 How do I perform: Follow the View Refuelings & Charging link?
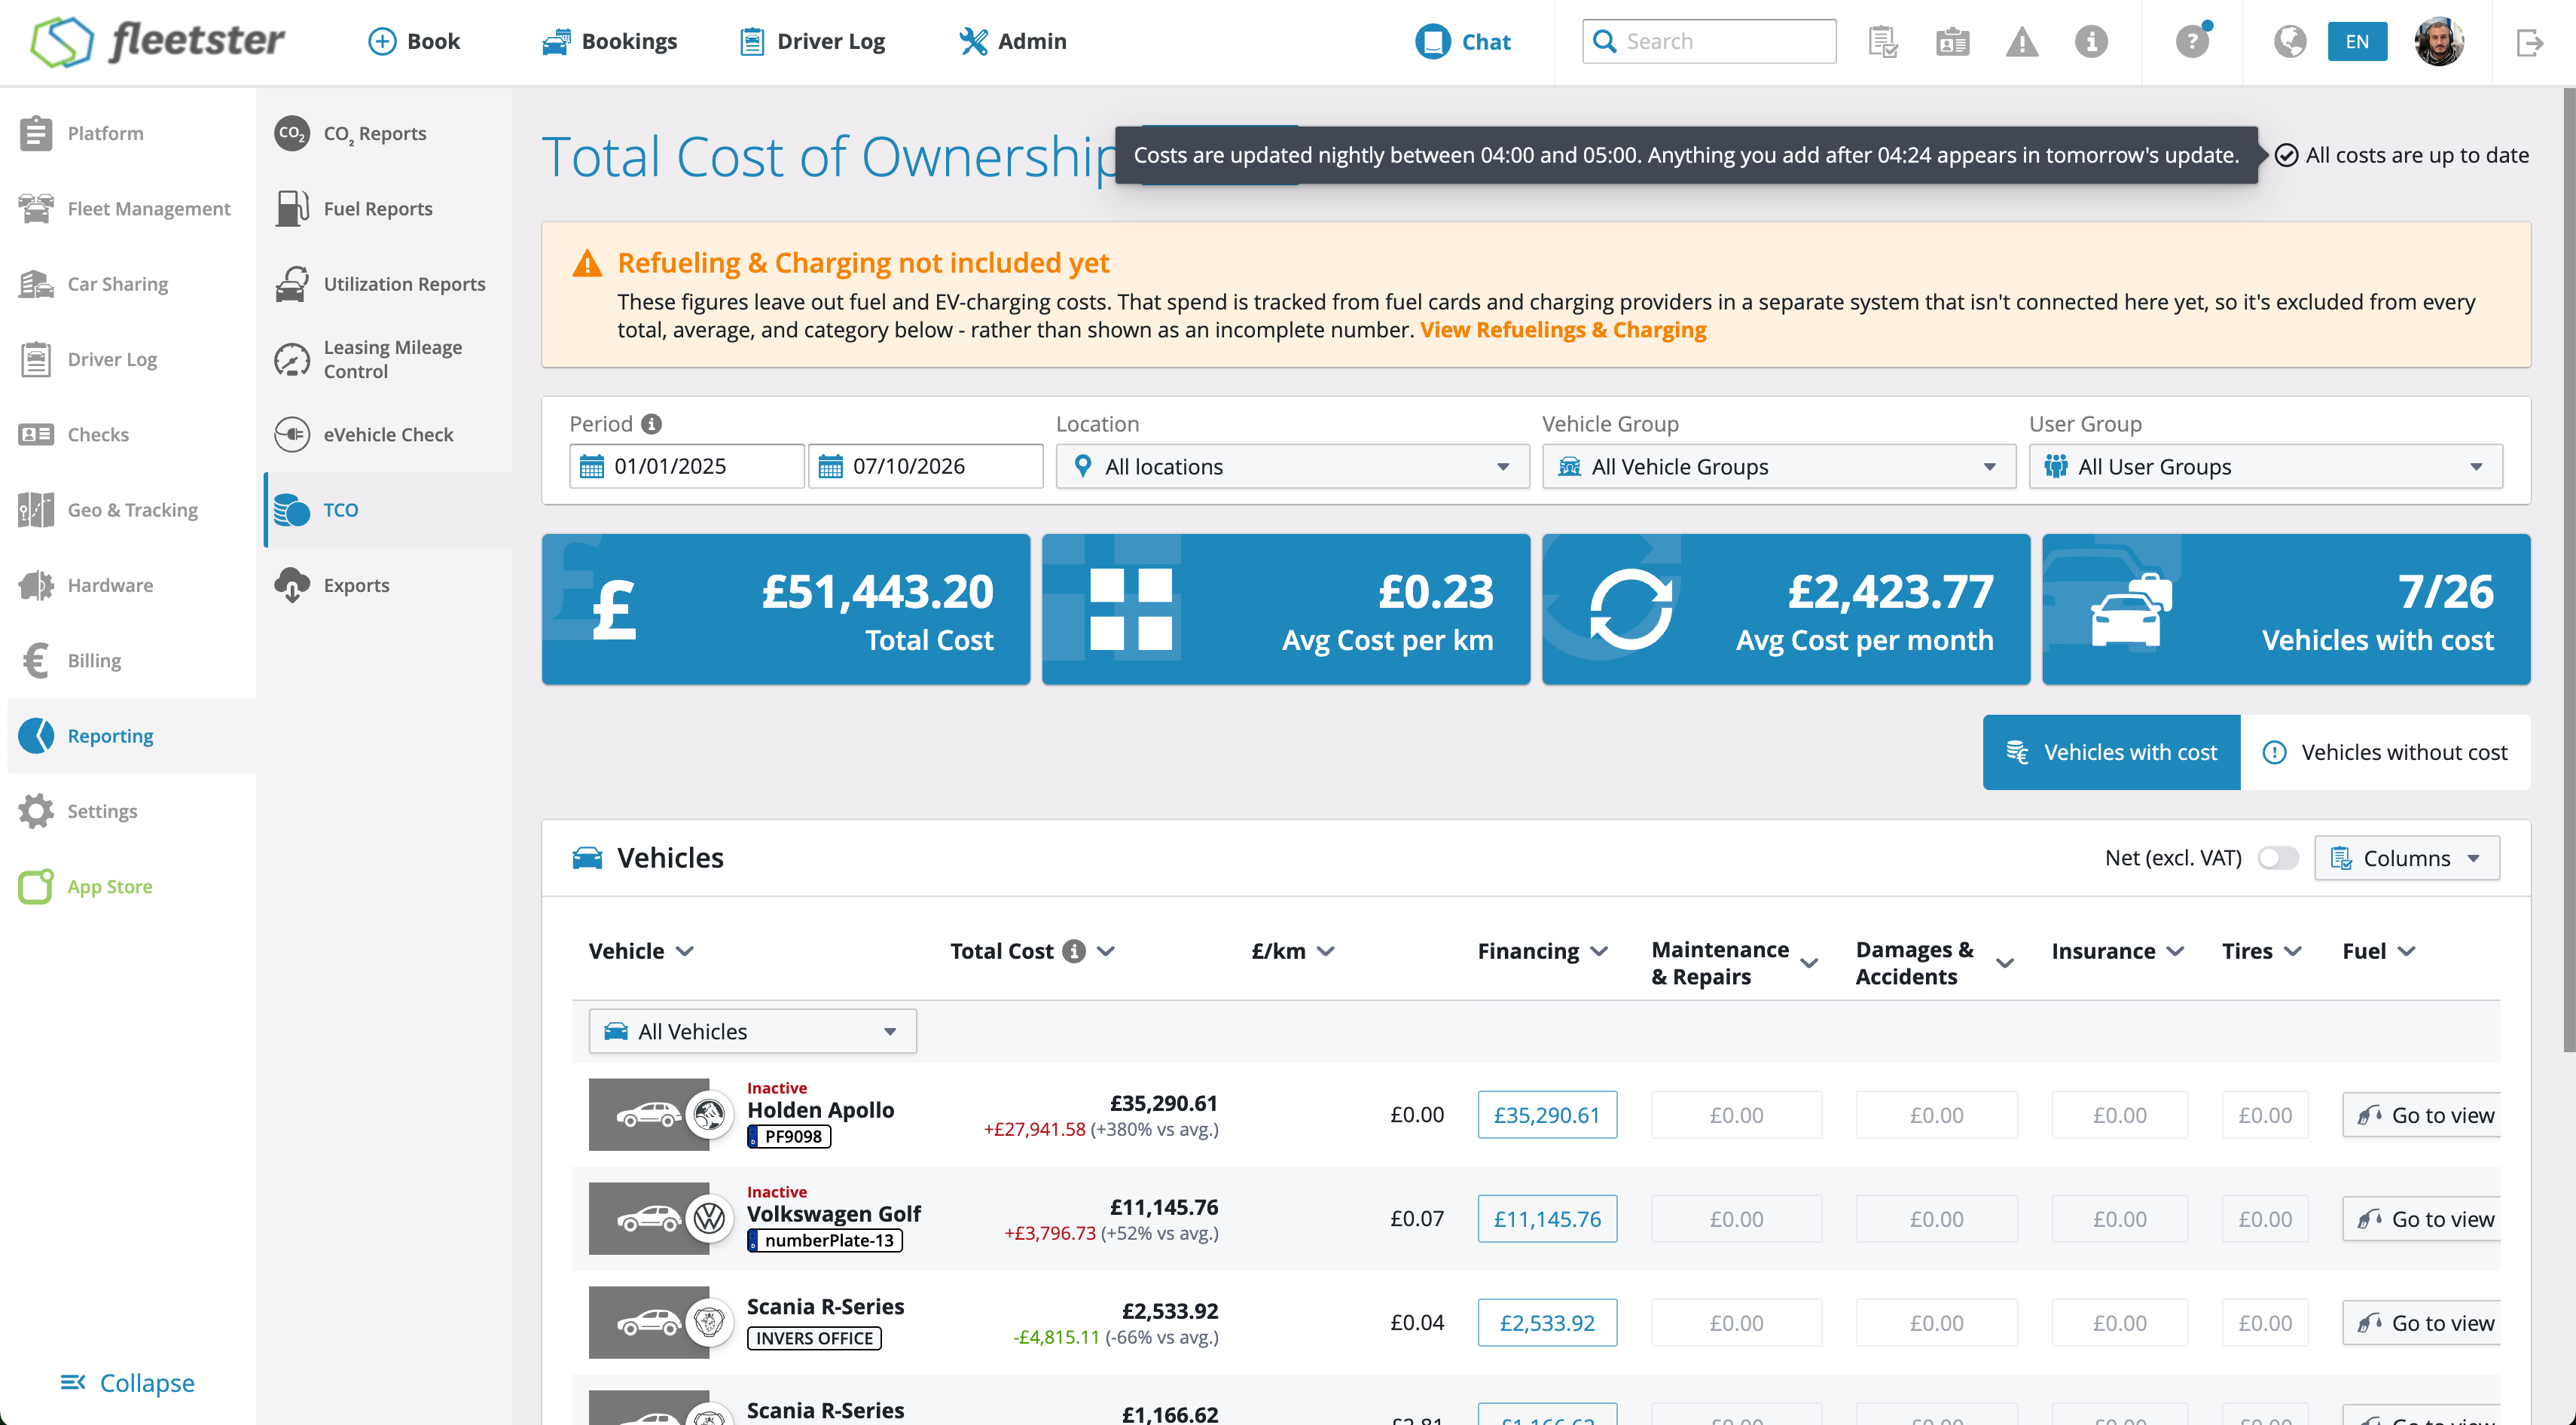point(1563,330)
